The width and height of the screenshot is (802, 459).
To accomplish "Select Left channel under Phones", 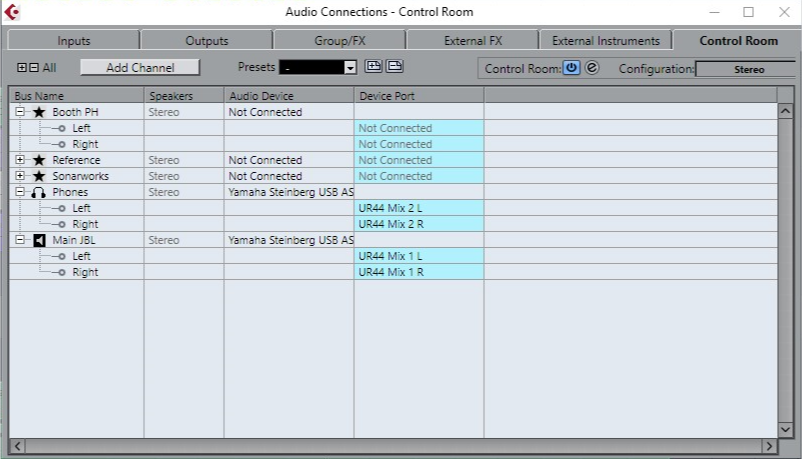I will [x=81, y=208].
